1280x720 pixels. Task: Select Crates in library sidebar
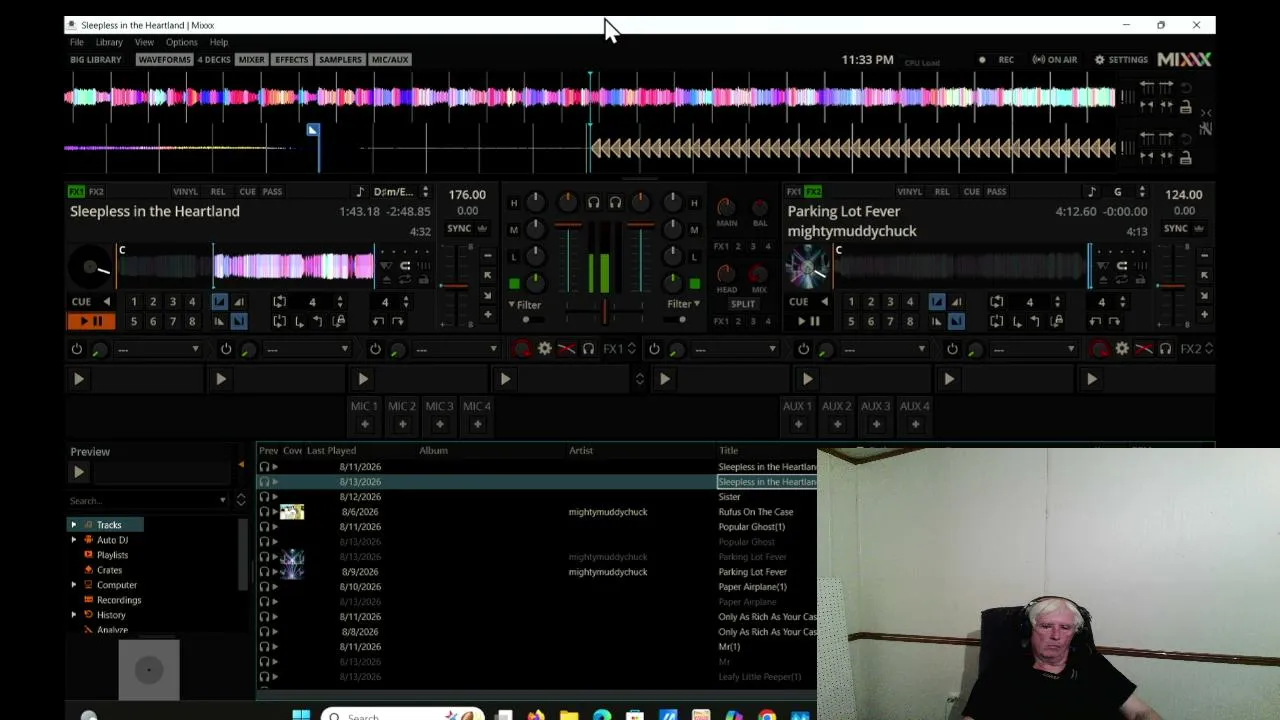[109, 570]
